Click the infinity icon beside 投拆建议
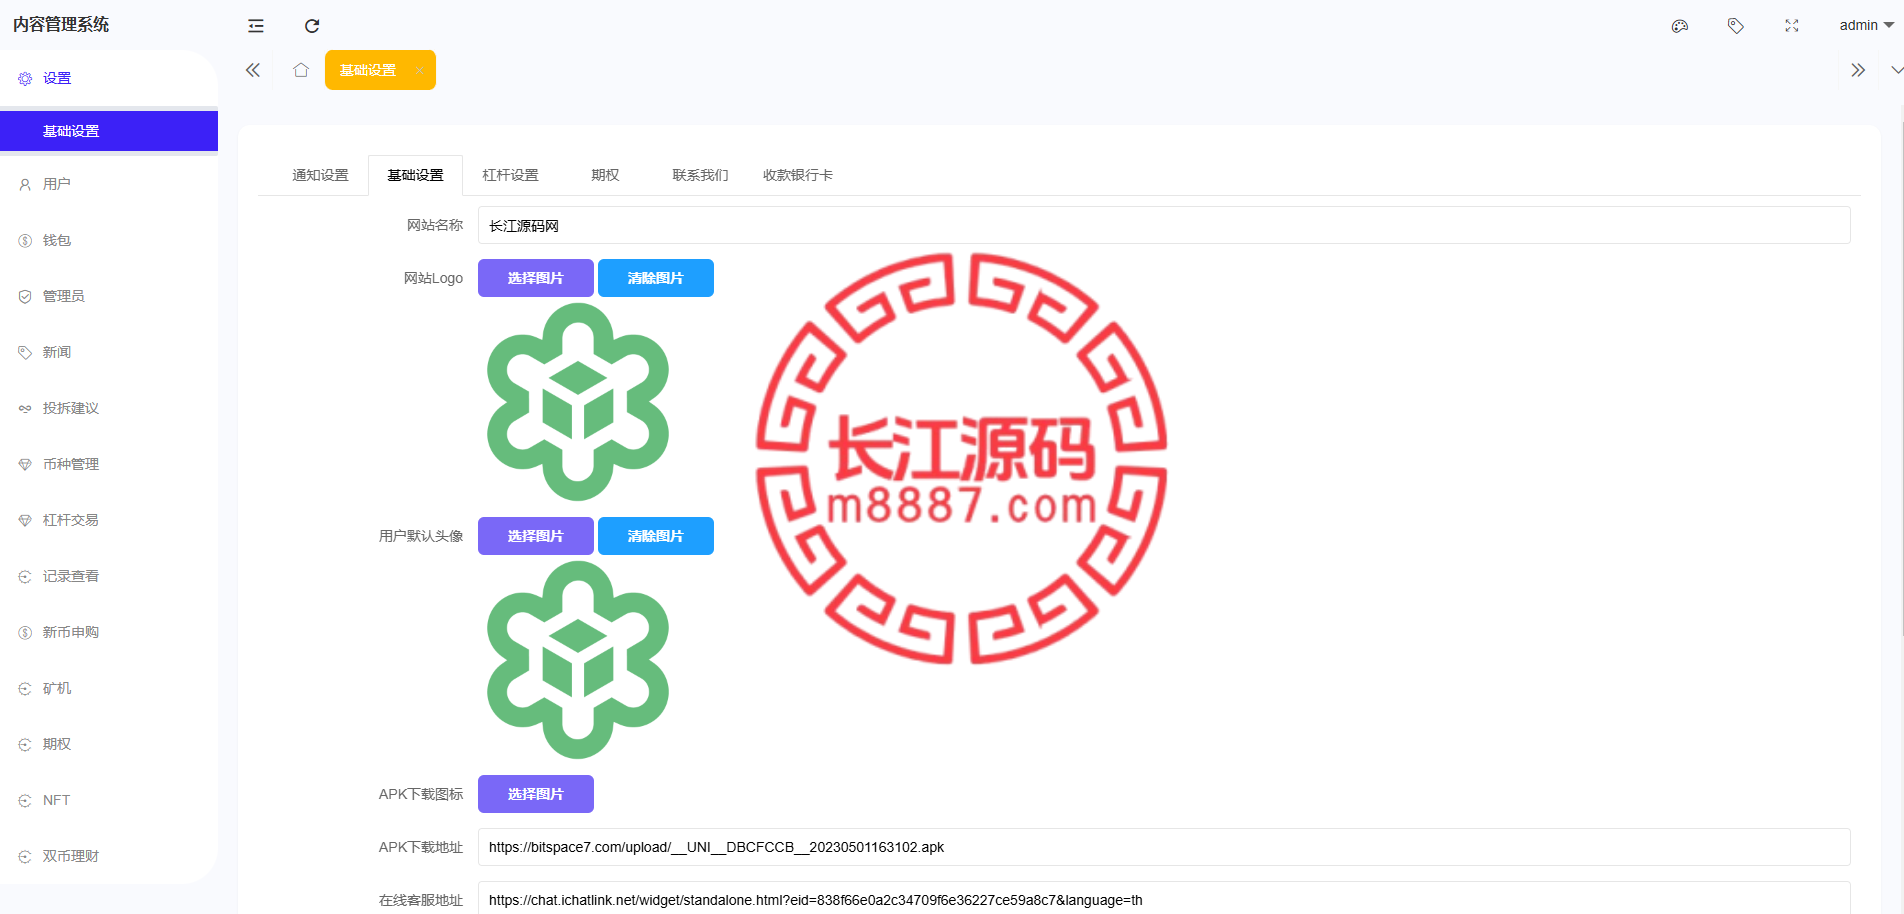This screenshot has height=914, width=1904. (x=25, y=408)
